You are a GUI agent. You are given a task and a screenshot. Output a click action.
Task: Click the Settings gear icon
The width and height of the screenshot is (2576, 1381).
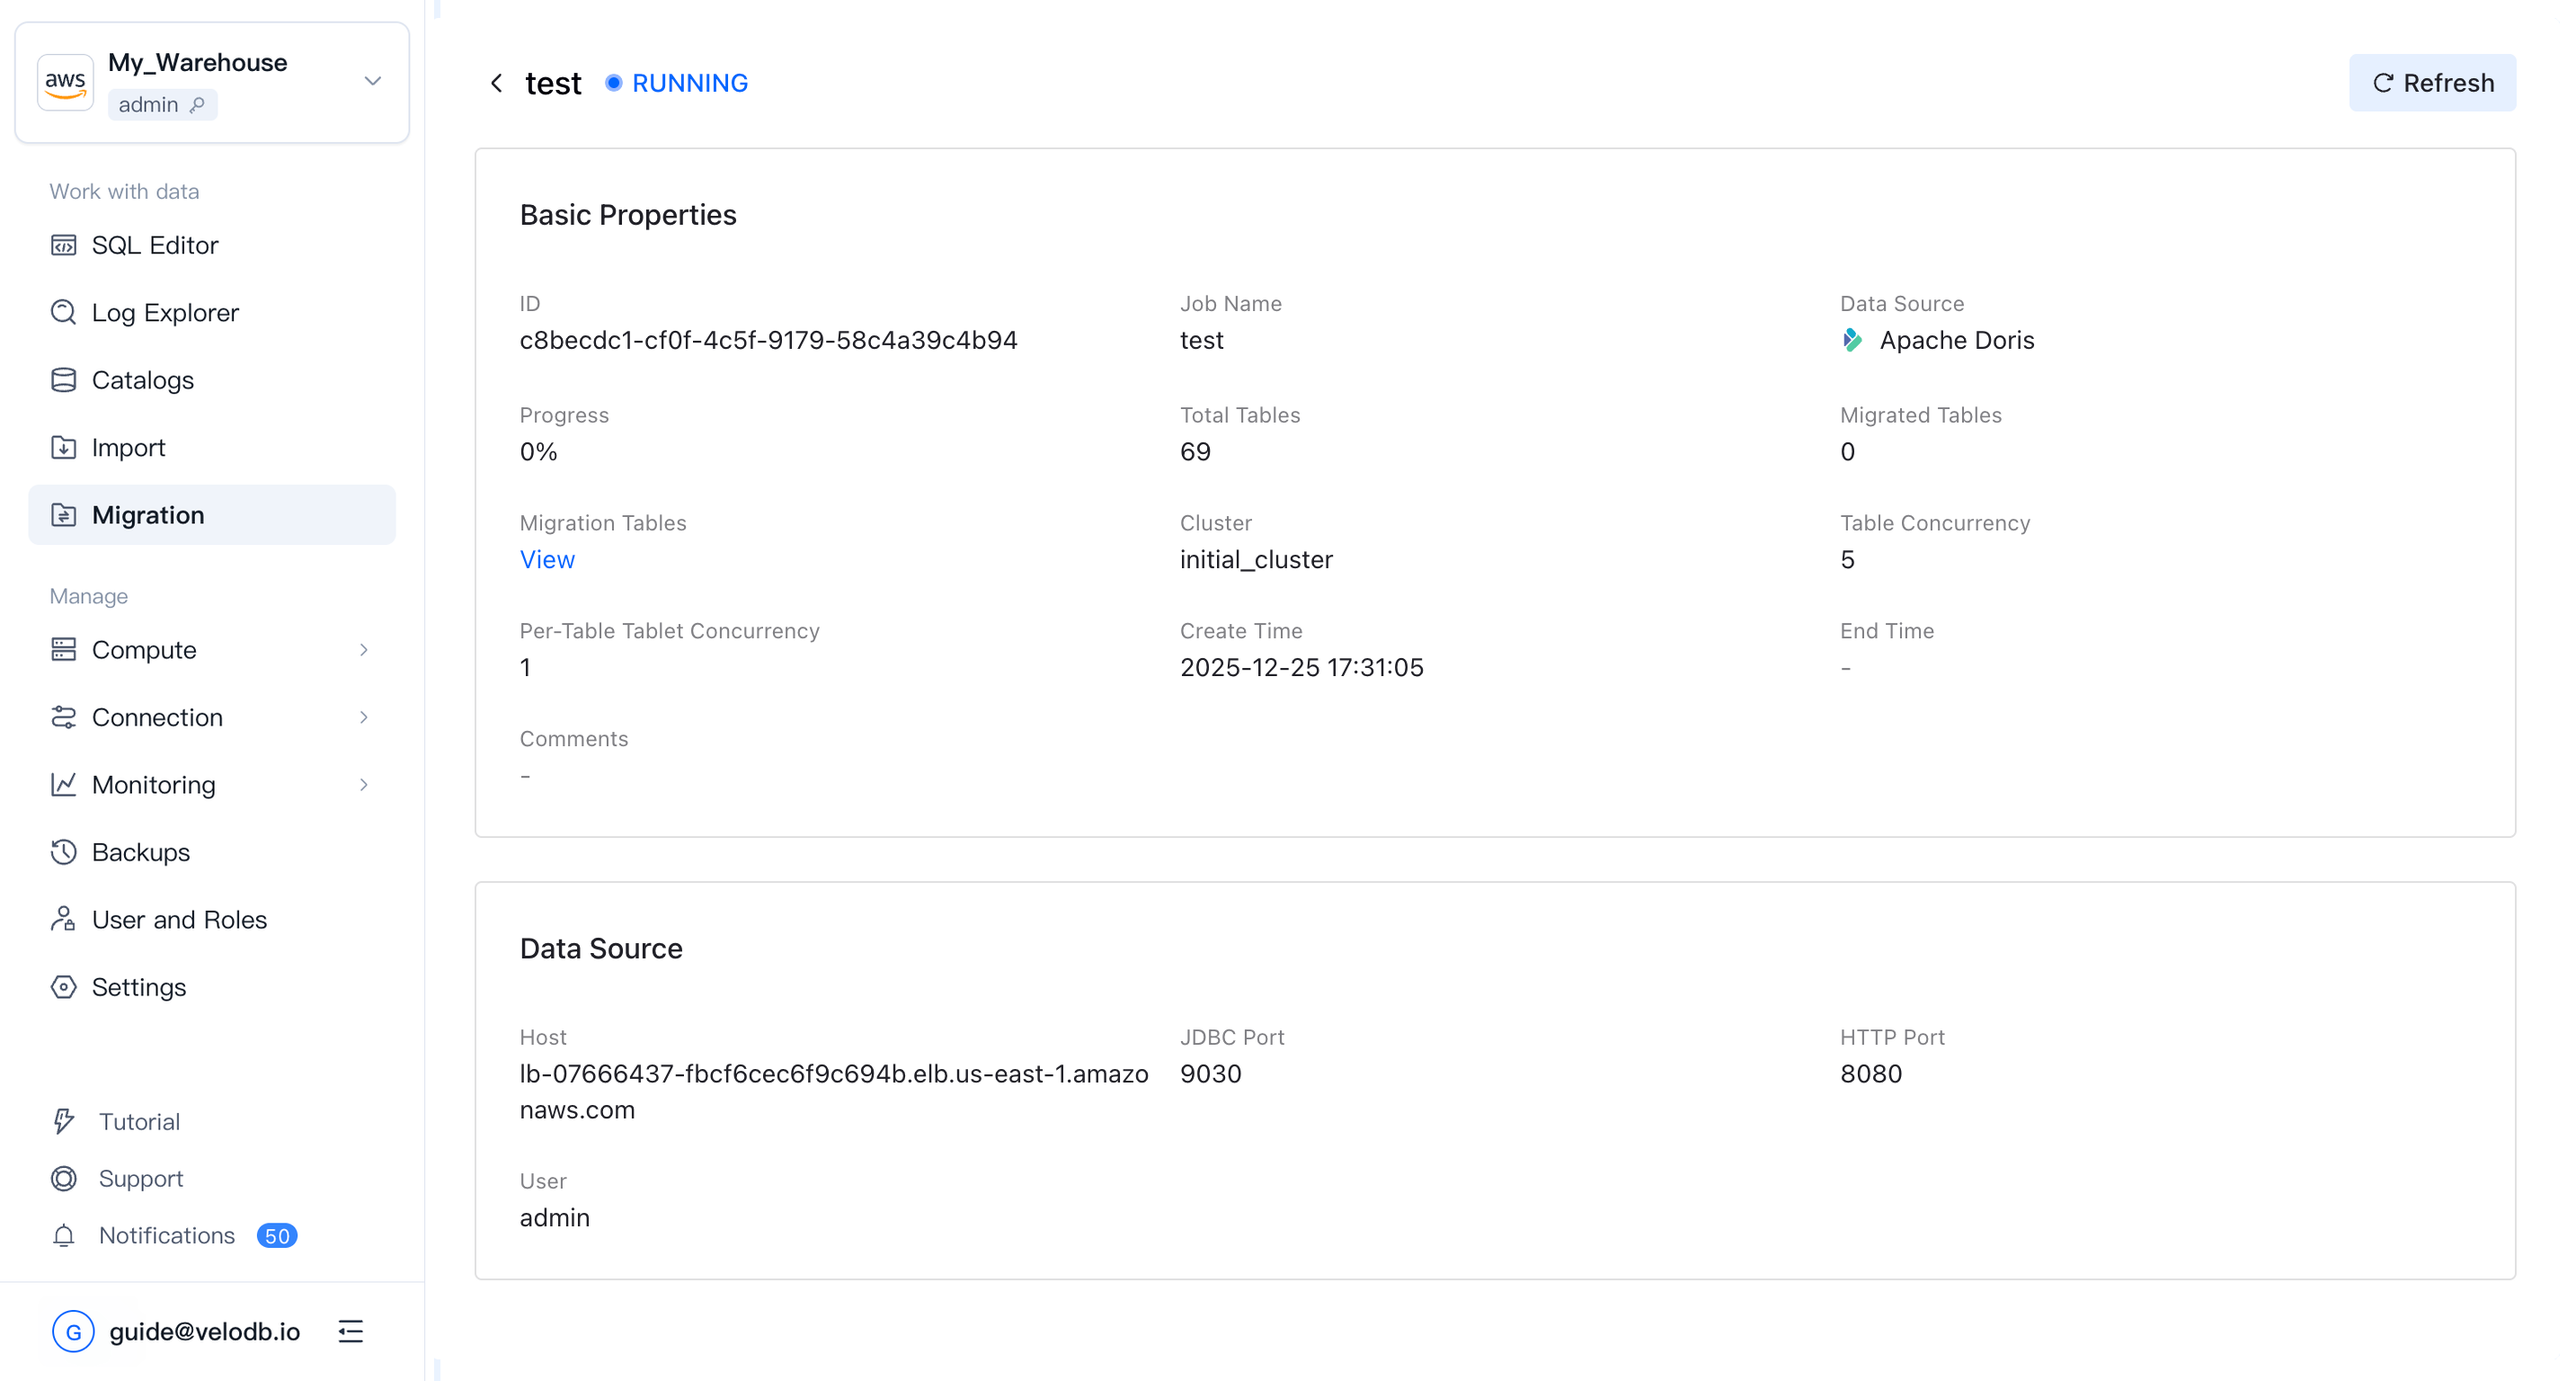coord(63,987)
